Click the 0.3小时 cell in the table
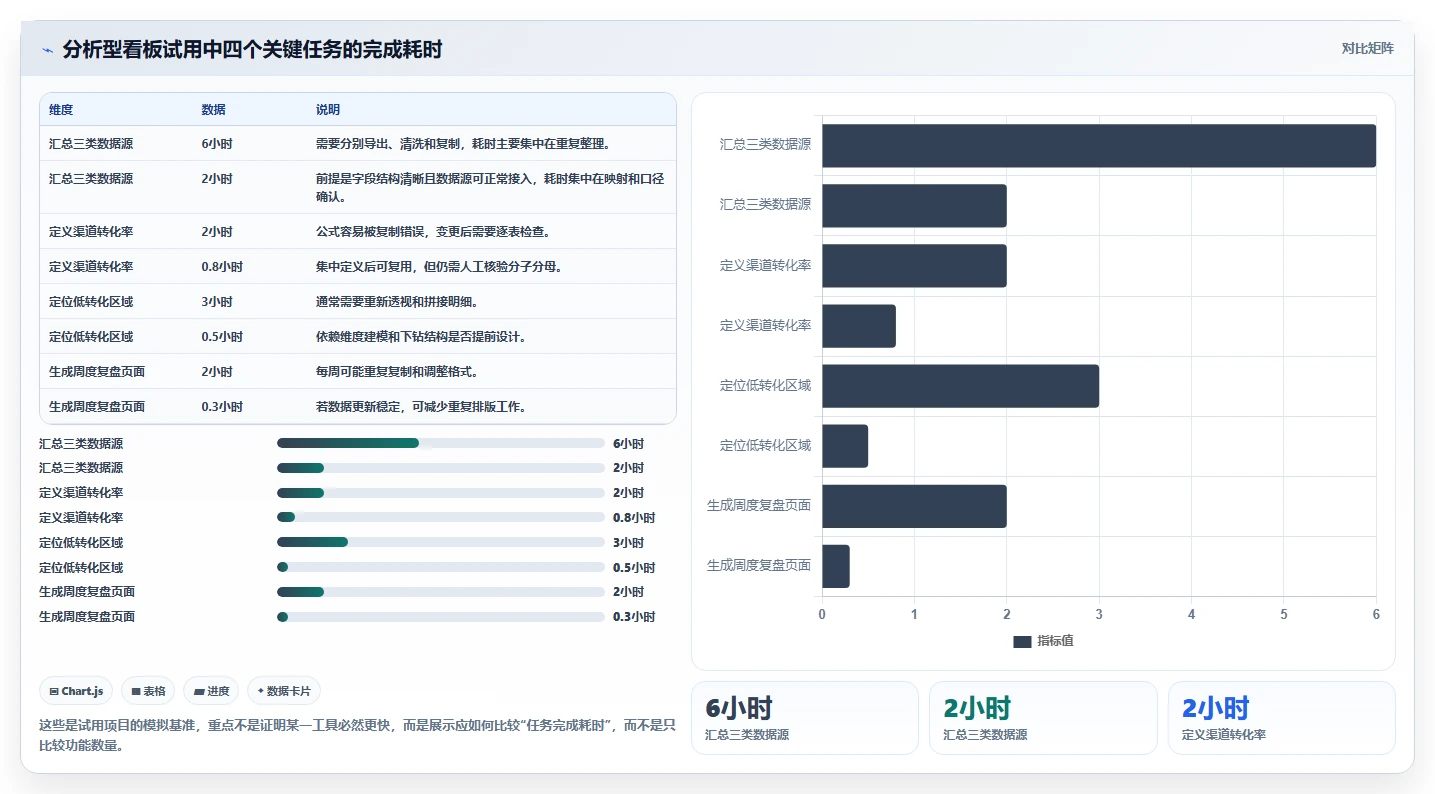This screenshot has width=1435, height=794. point(222,407)
